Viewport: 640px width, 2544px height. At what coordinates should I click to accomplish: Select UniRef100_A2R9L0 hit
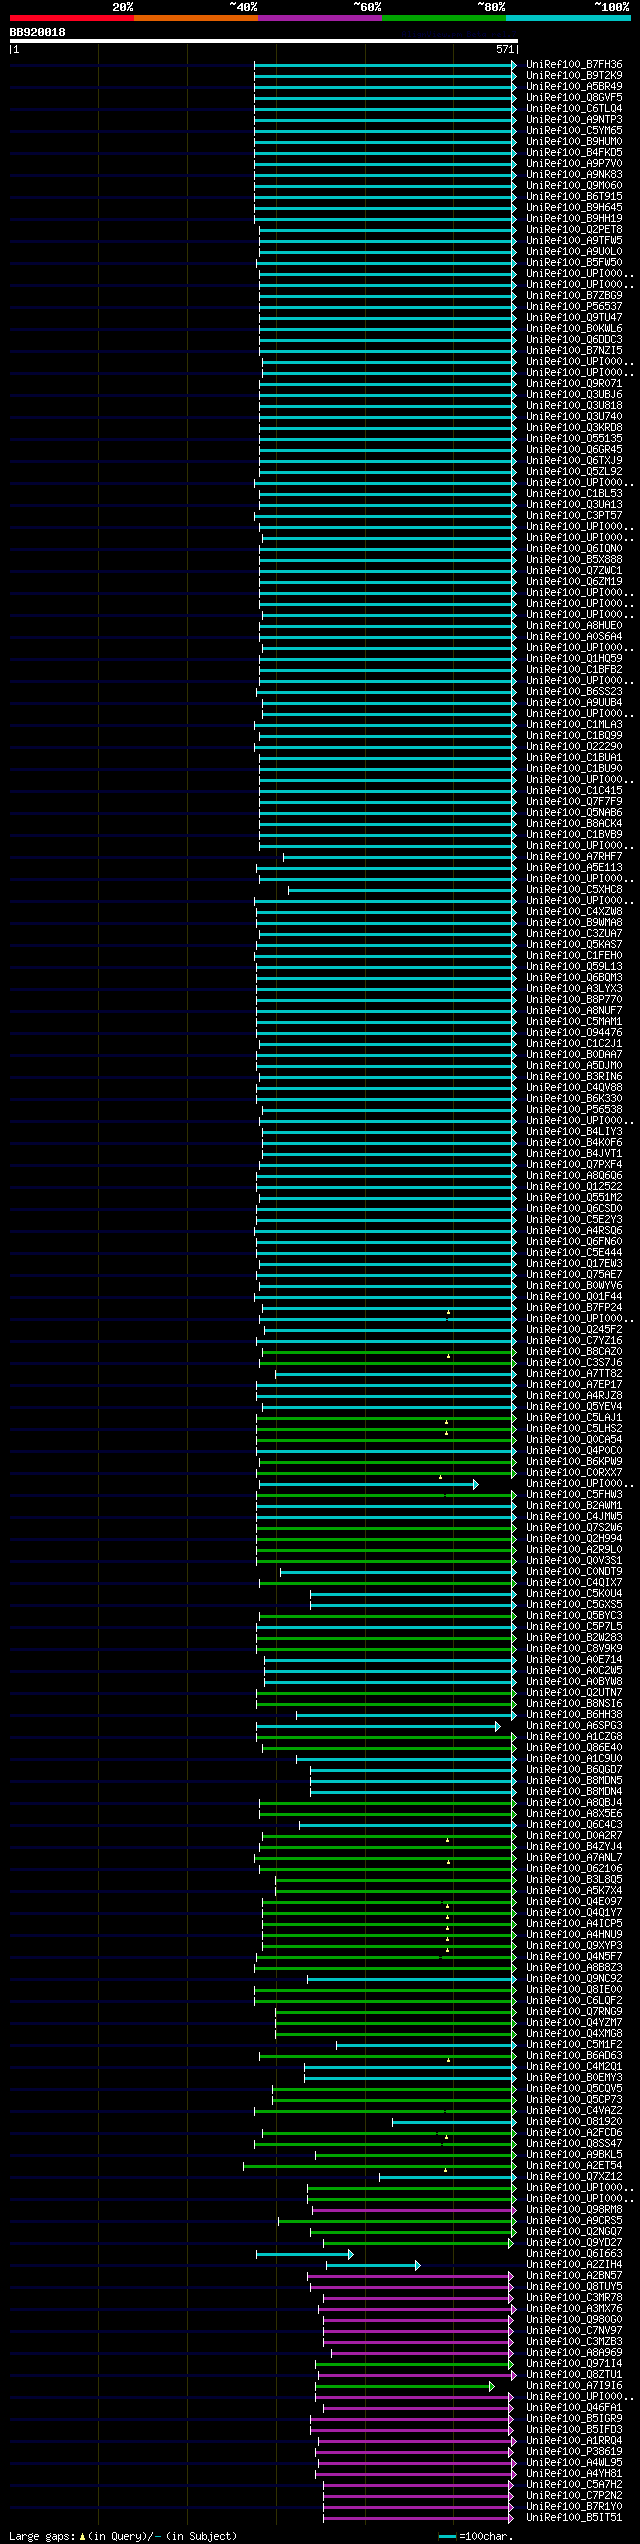click(574, 1549)
